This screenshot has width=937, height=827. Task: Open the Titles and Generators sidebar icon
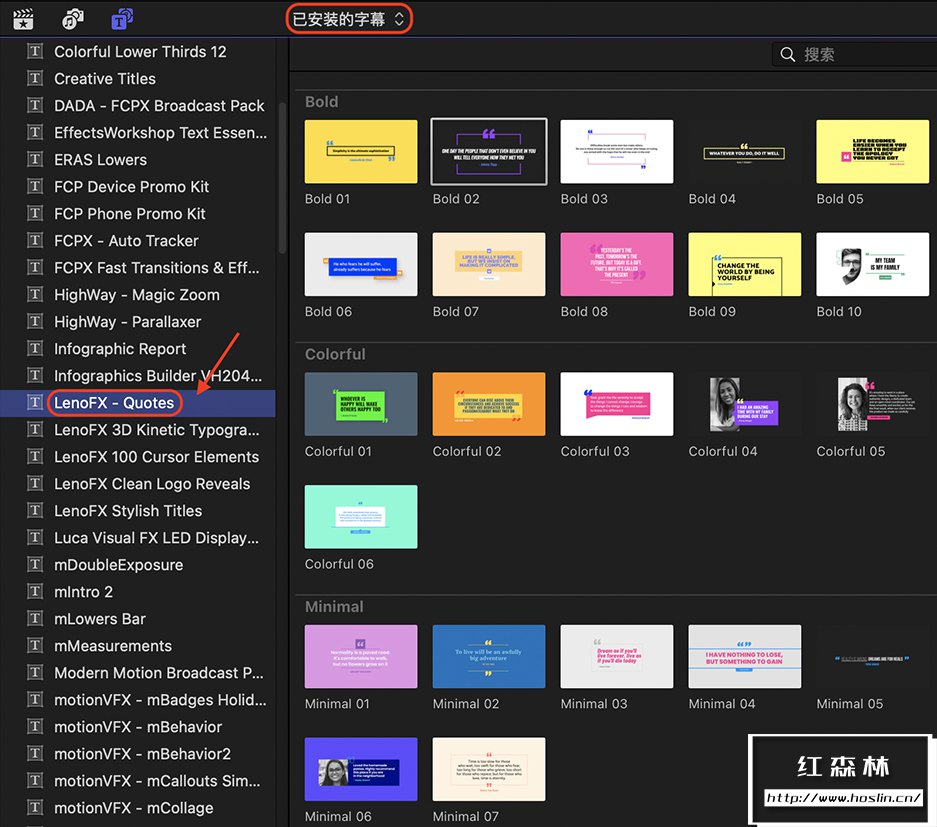(x=122, y=19)
